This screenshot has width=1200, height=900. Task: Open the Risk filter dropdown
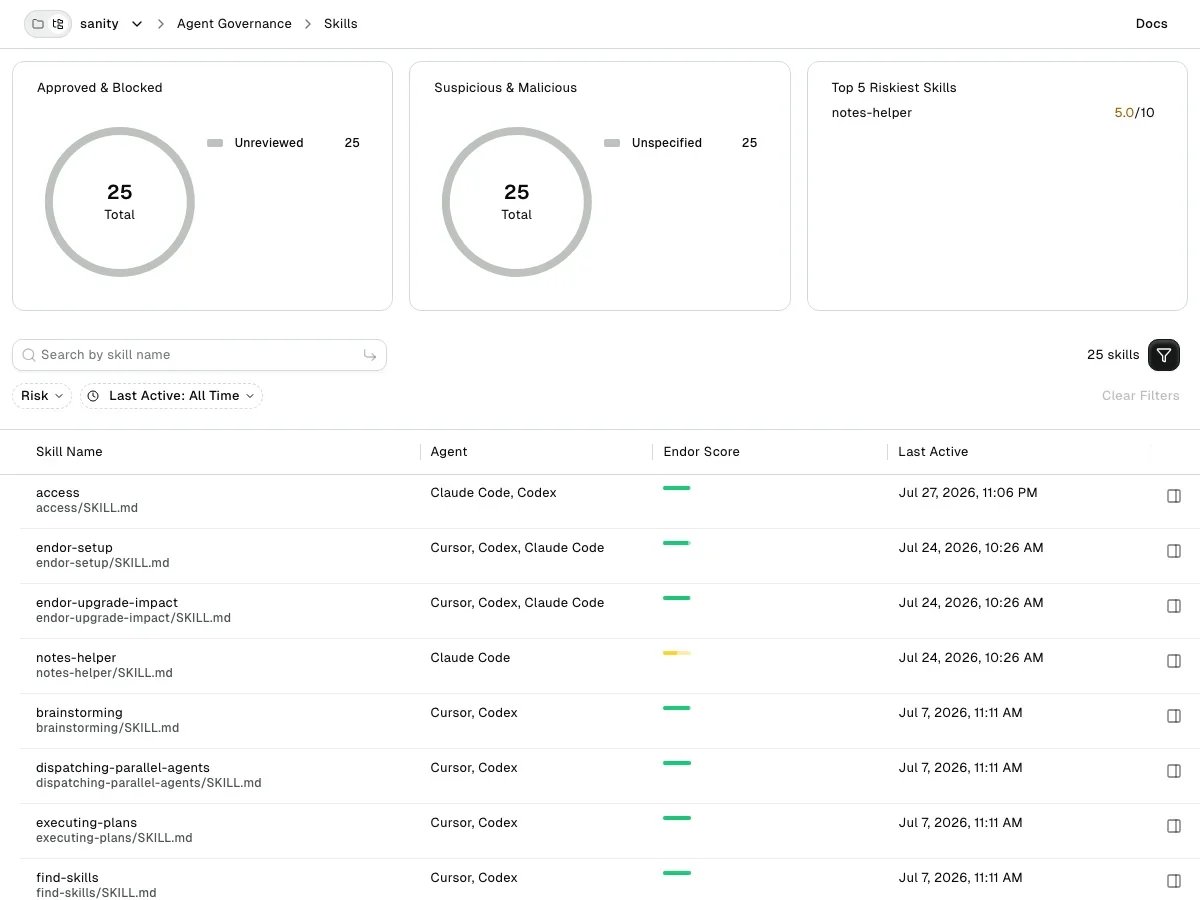(42, 396)
